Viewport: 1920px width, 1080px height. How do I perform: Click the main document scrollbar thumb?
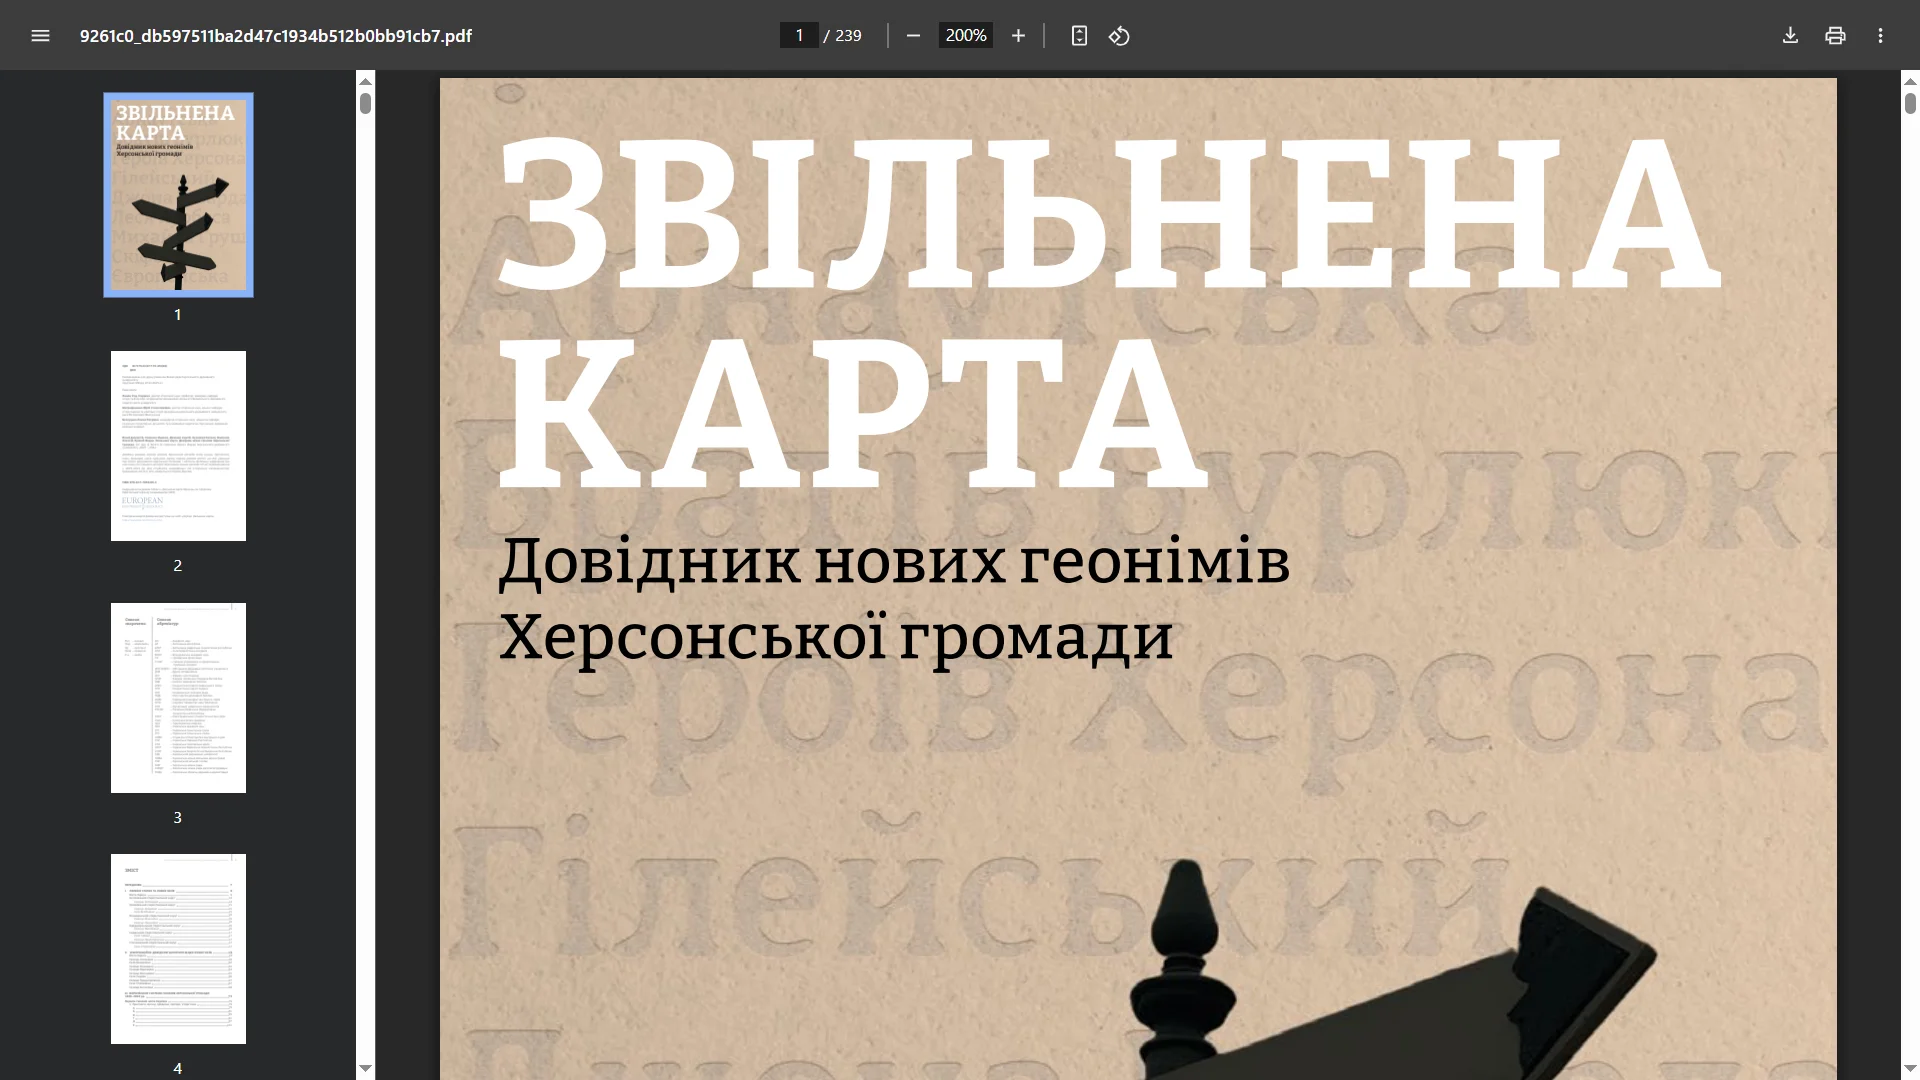tap(1910, 104)
